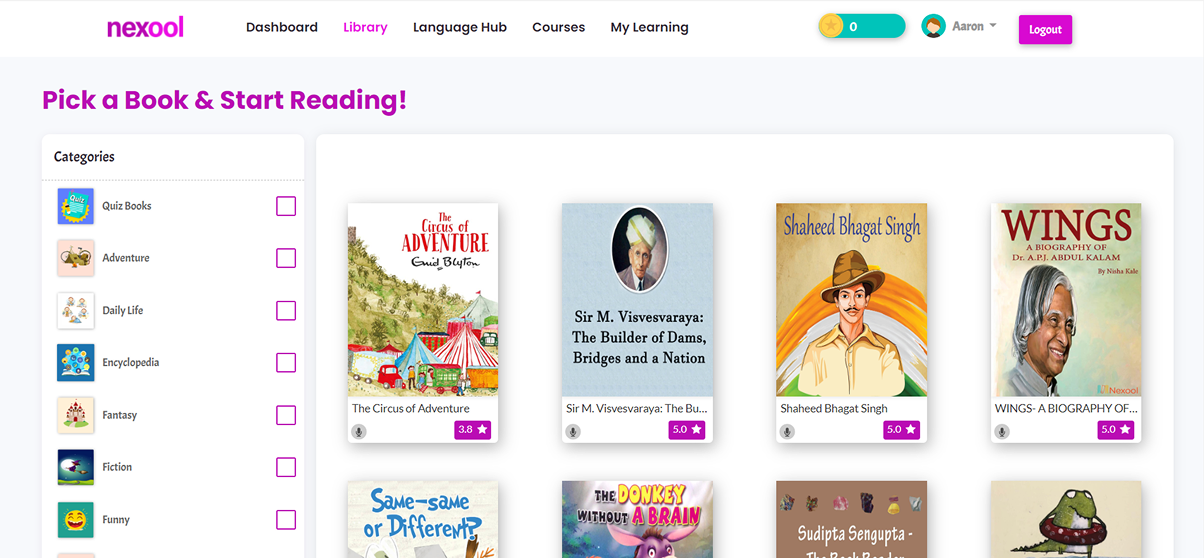1204x558 pixels.
Task: Go to the Dashboard tab
Action: pos(282,27)
